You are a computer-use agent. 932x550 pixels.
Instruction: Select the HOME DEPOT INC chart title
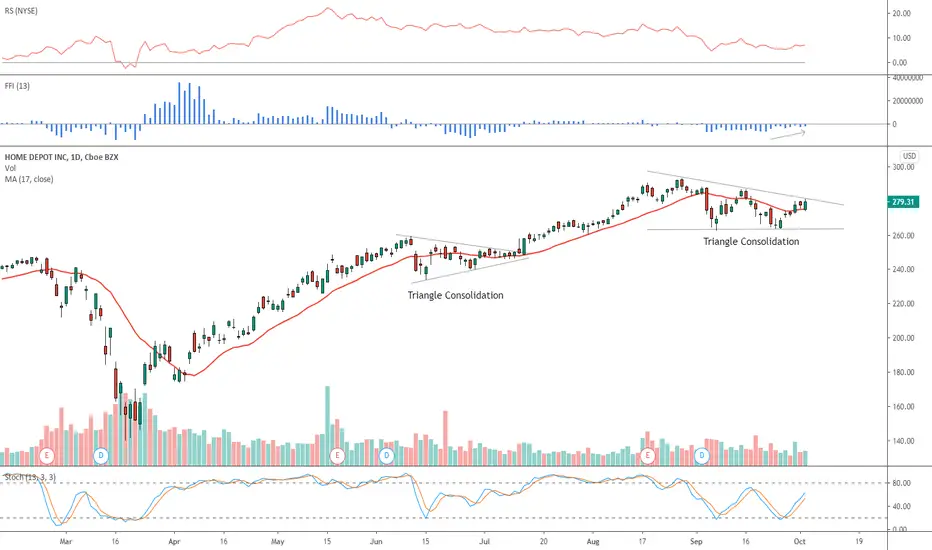[x=61, y=157]
